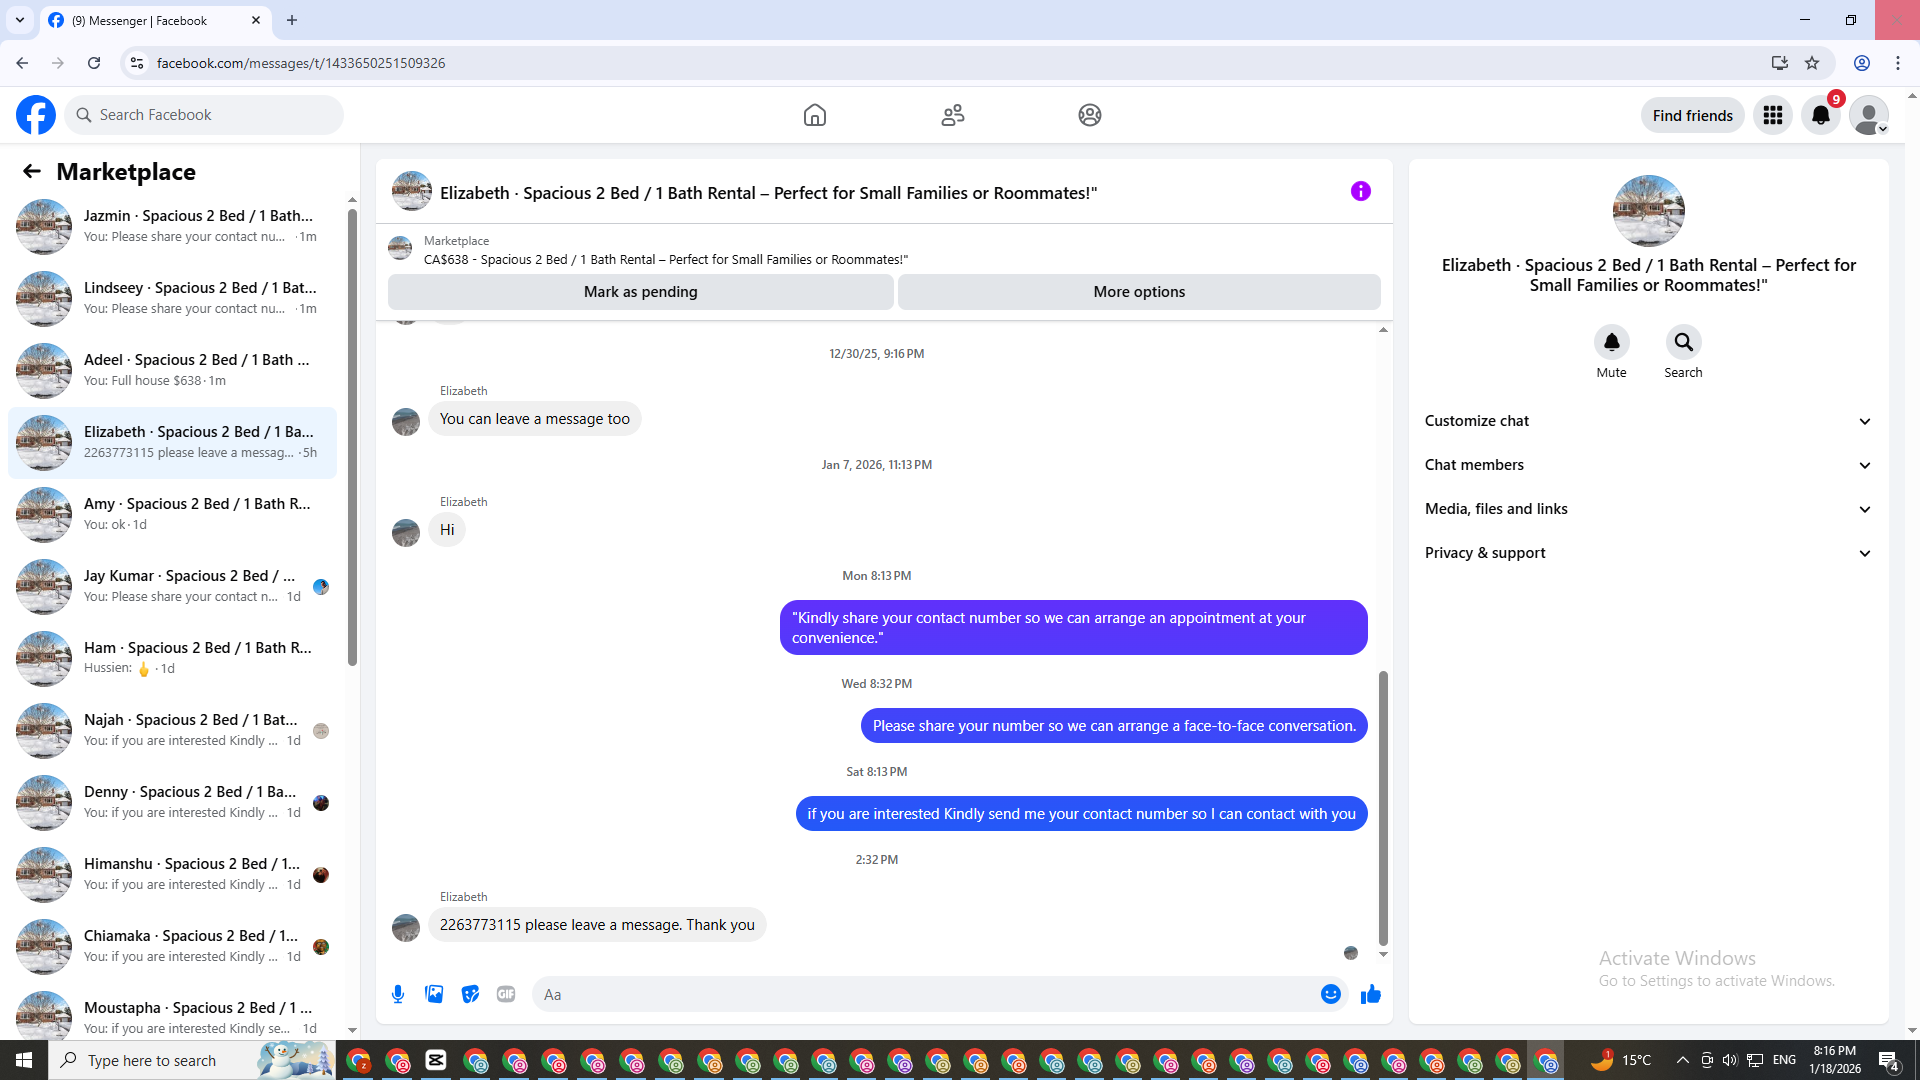The width and height of the screenshot is (1920, 1080).
Task: Expand Media, files and links section
Action: [1648, 509]
